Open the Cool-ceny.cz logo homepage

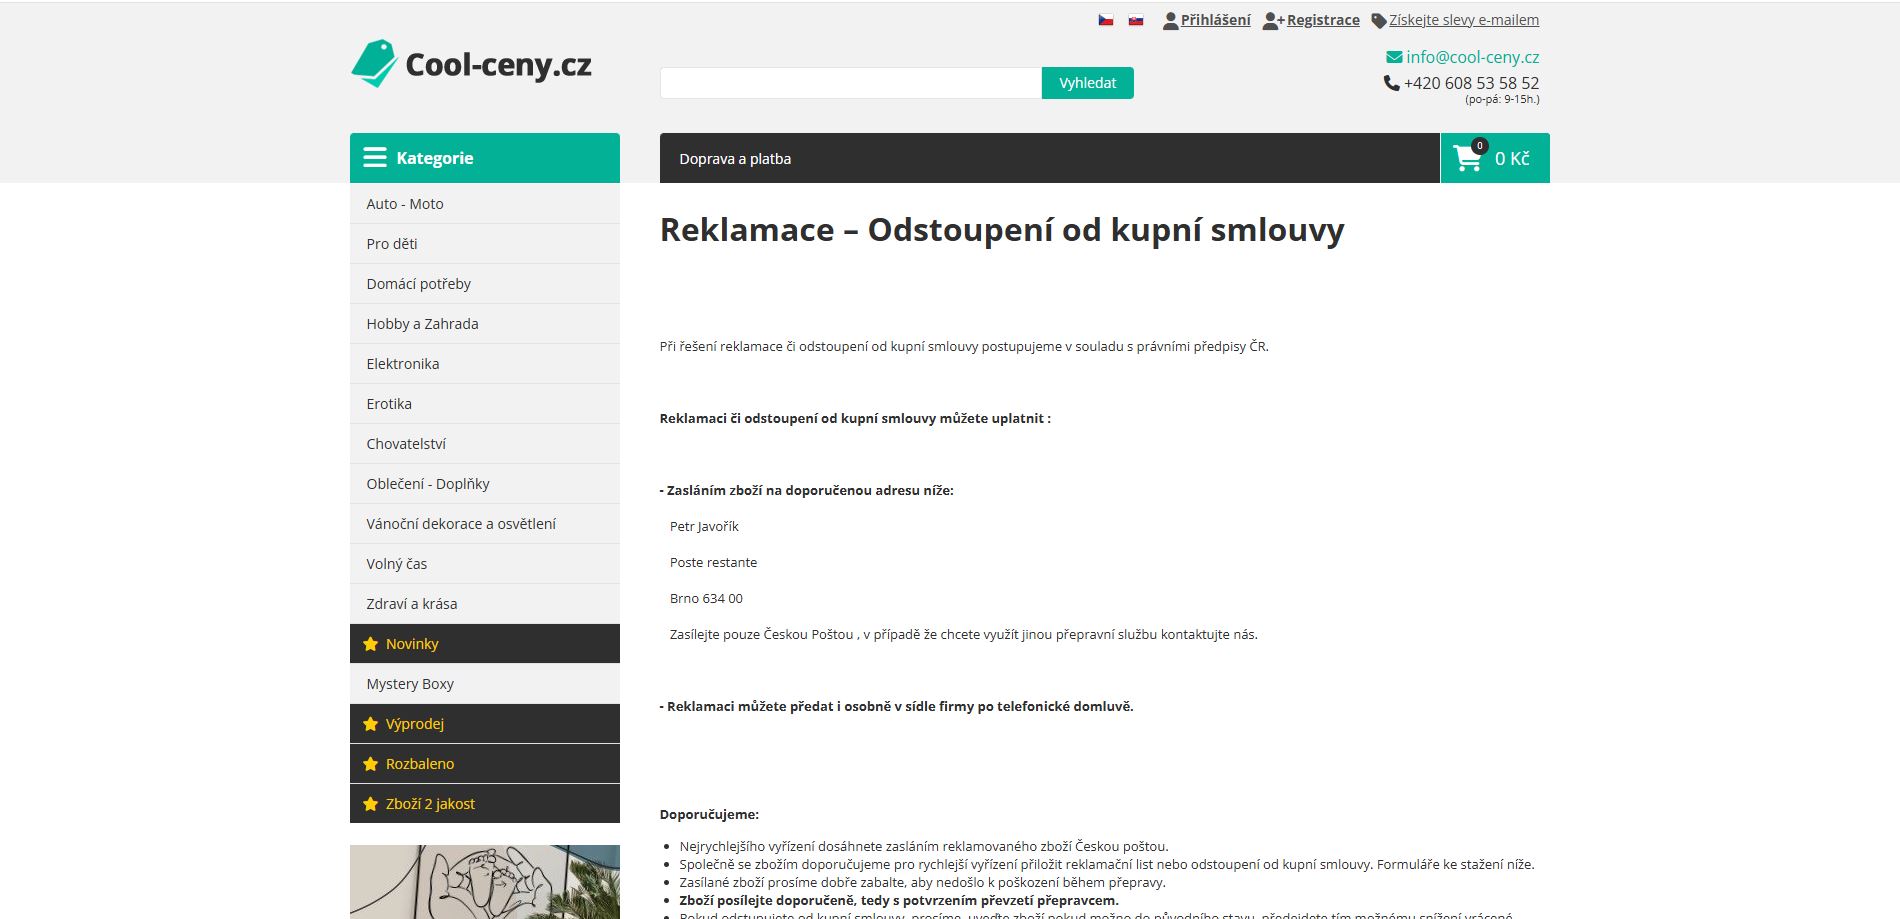(471, 64)
